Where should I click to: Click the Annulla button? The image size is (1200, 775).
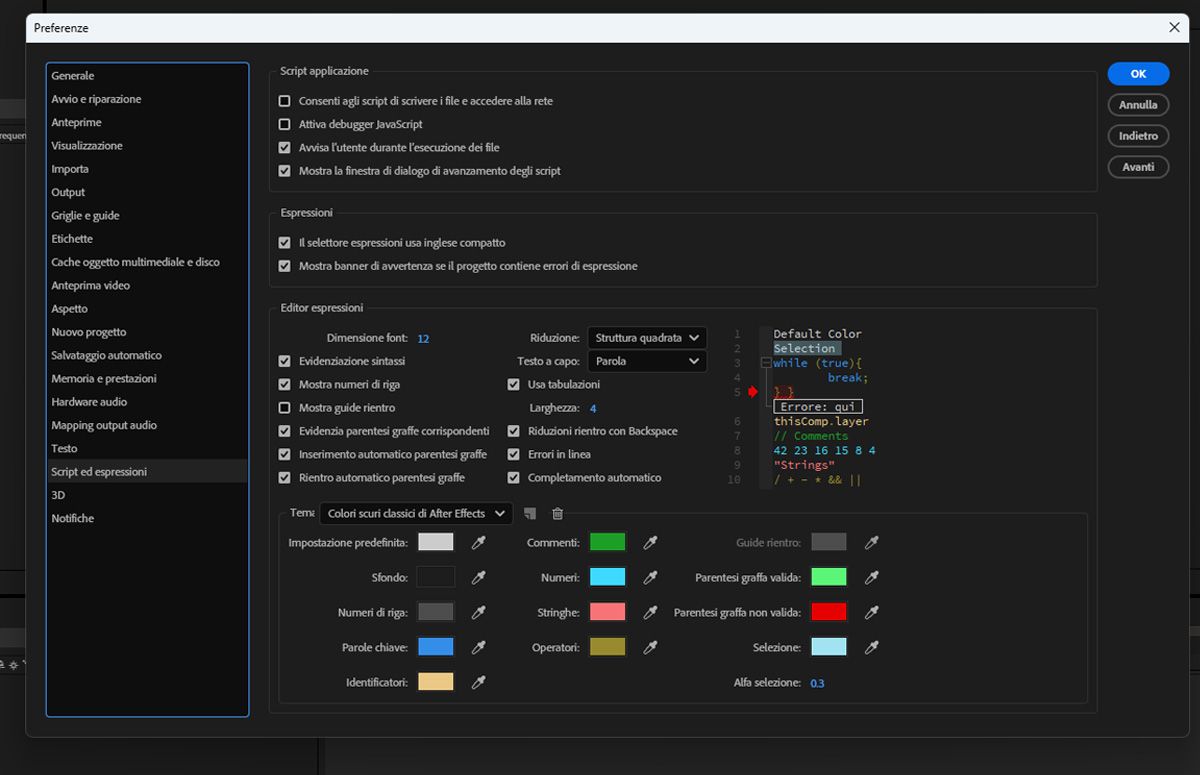(1138, 104)
